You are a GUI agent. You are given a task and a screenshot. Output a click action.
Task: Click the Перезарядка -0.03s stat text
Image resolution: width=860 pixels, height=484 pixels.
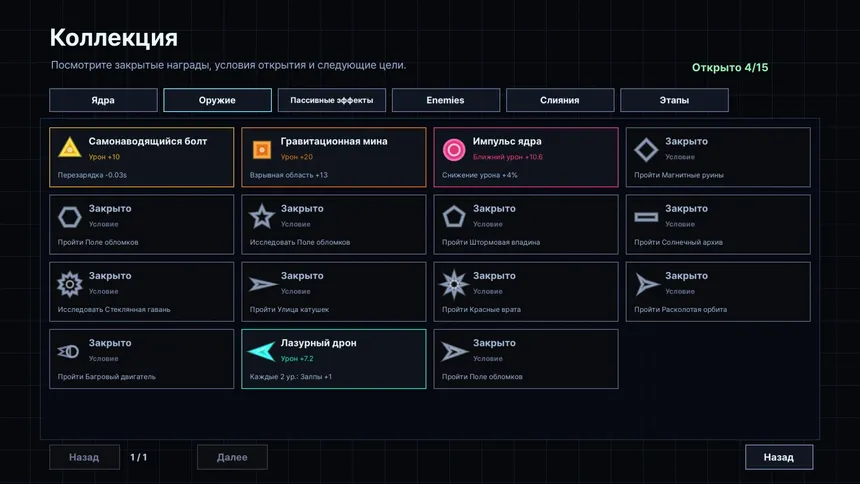click(x=92, y=175)
